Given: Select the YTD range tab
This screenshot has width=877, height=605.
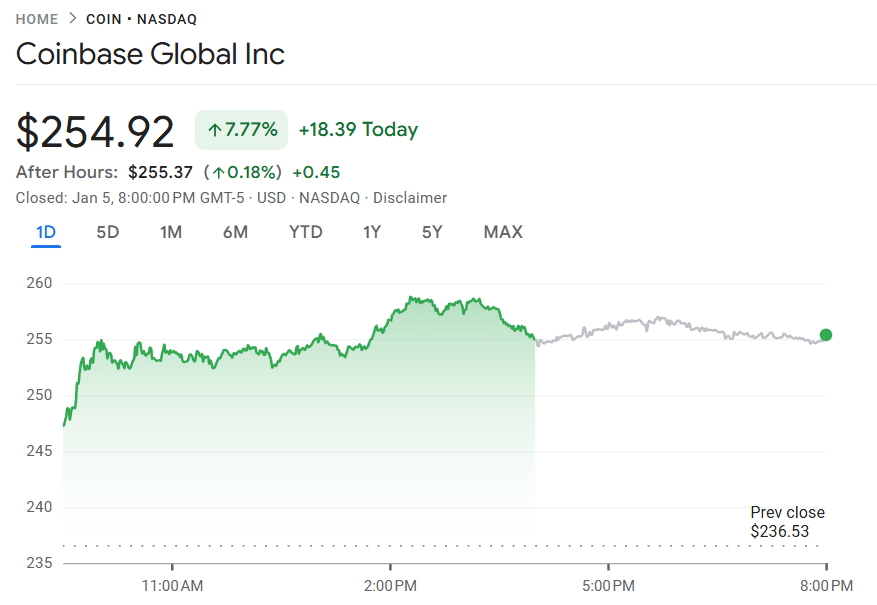Looking at the screenshot, I should [x=306, y=233].
